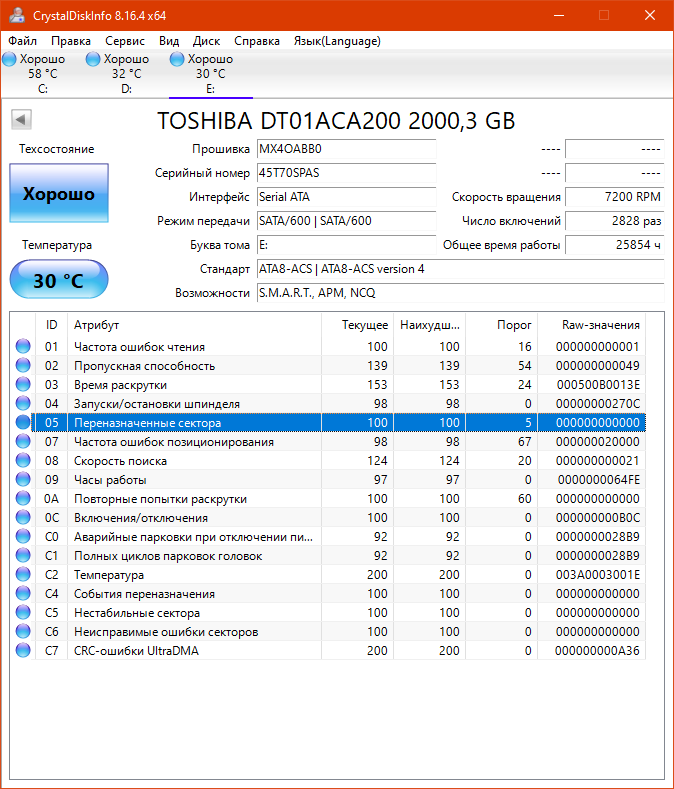This screenshot has height=789, width=674.
Task: Select disk E: status orb at 30 °C
Action: click(177, 59)
